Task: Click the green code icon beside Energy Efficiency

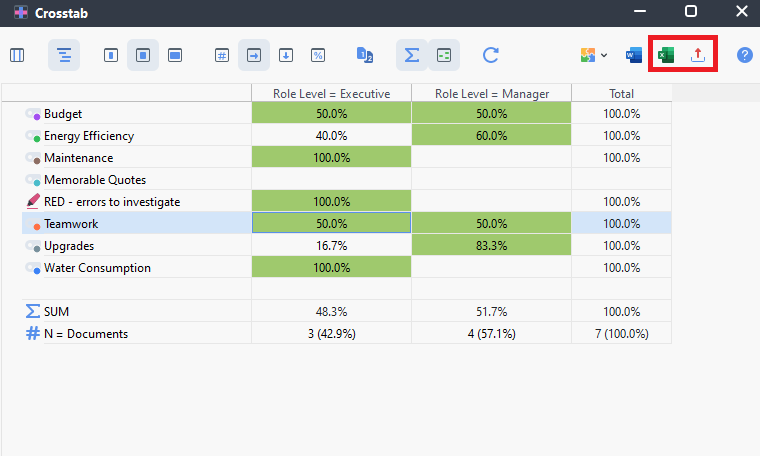Action: click(33, 136)
